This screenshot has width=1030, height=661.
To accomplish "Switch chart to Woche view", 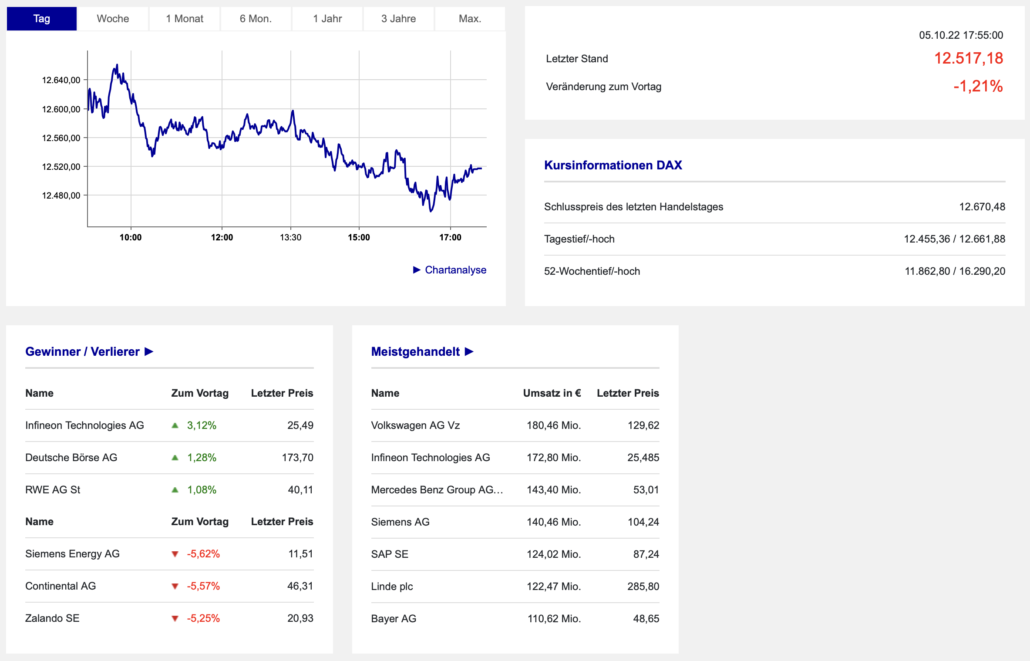I will pyautogui.click(x=113, y=19).
